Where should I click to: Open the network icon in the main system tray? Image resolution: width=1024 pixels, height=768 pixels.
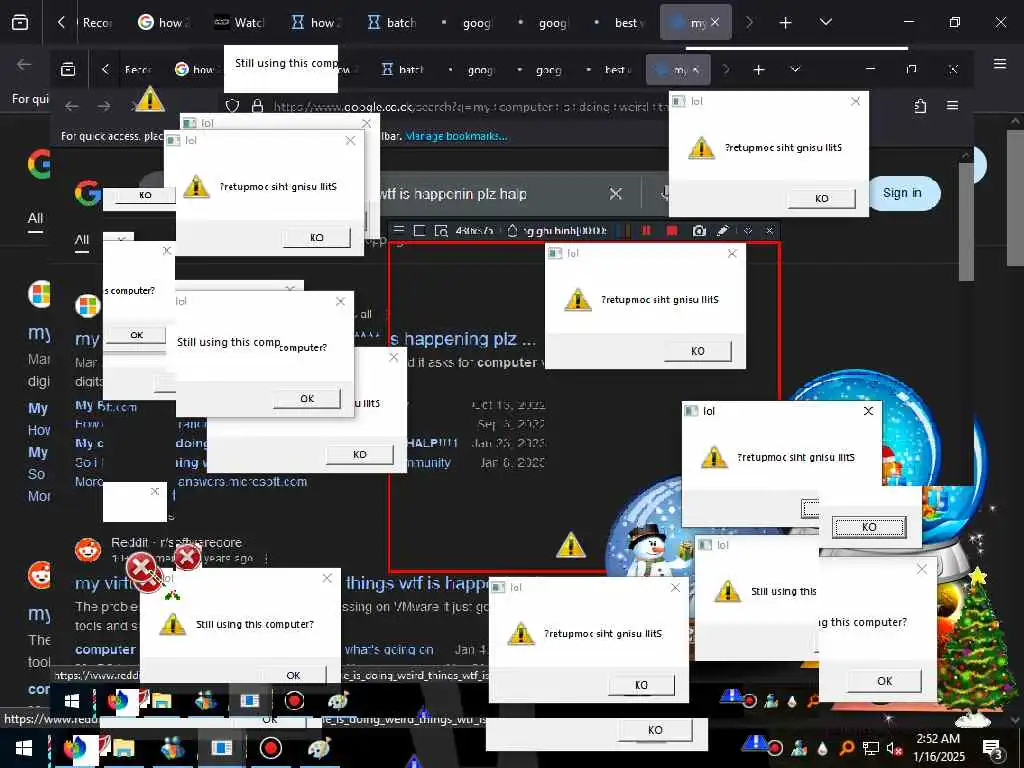point(871,748)
